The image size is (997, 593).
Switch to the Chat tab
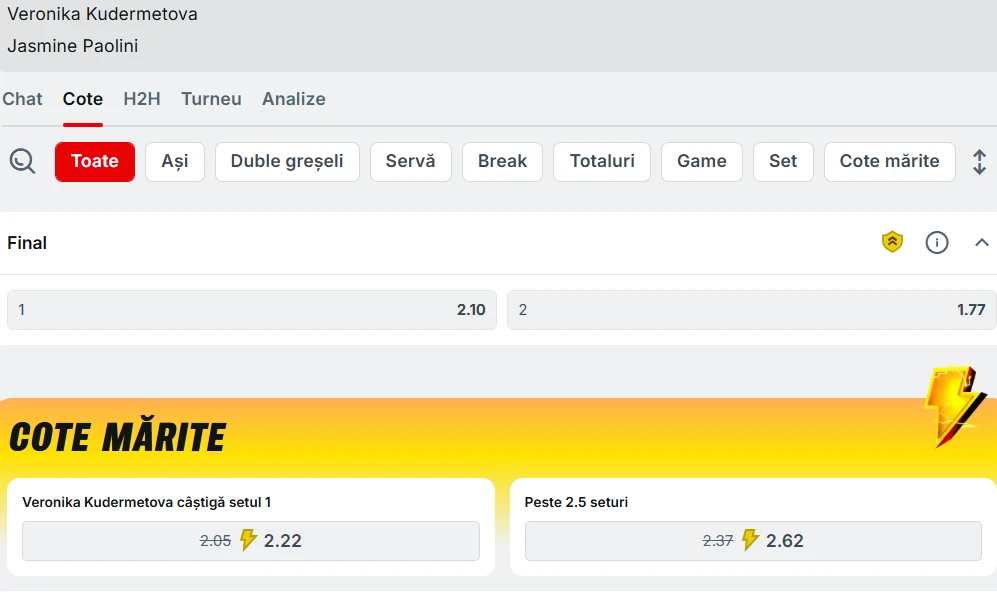22,99
